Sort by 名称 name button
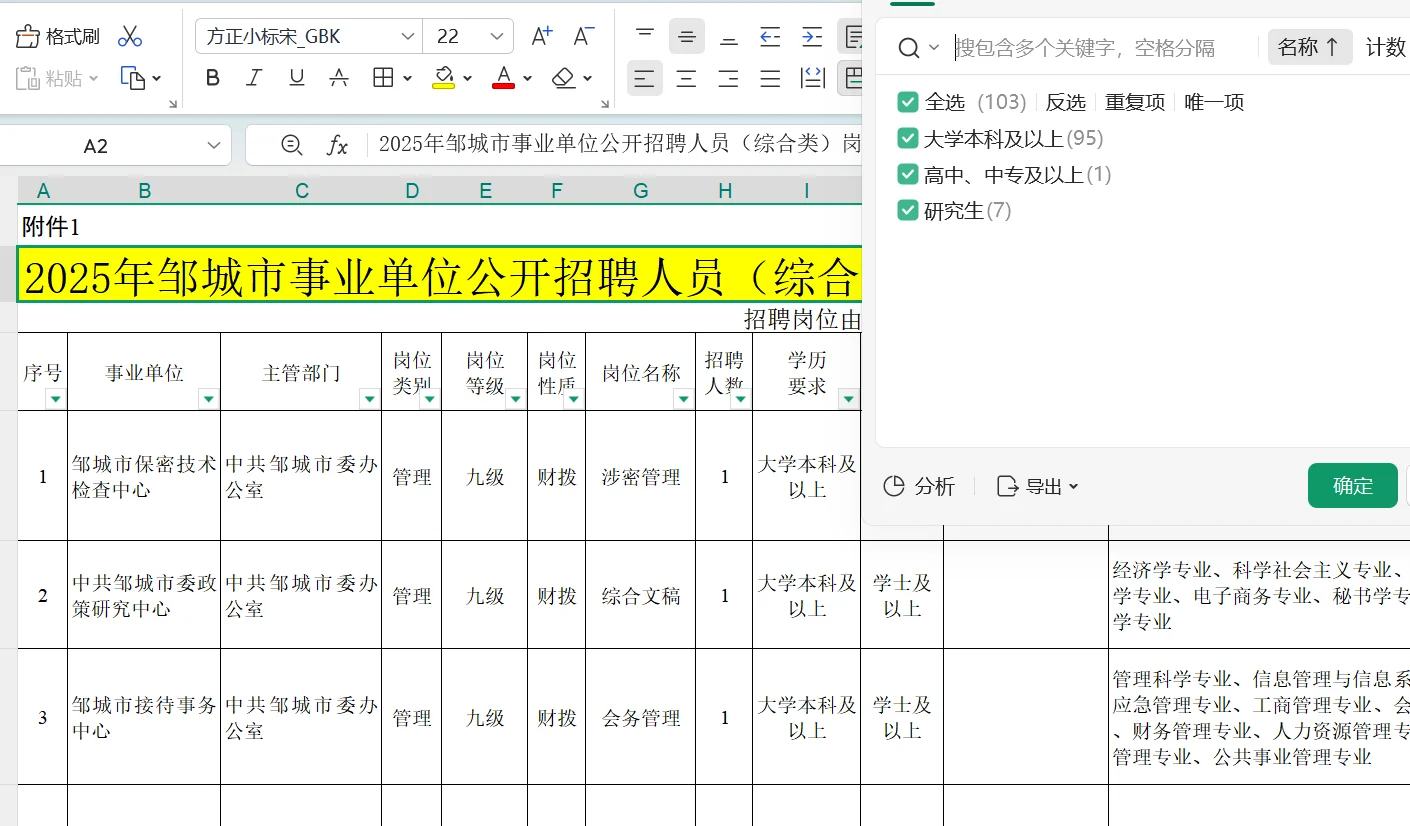The image size is (1410, 826). pyautogui.click(x=1310, y=47)
